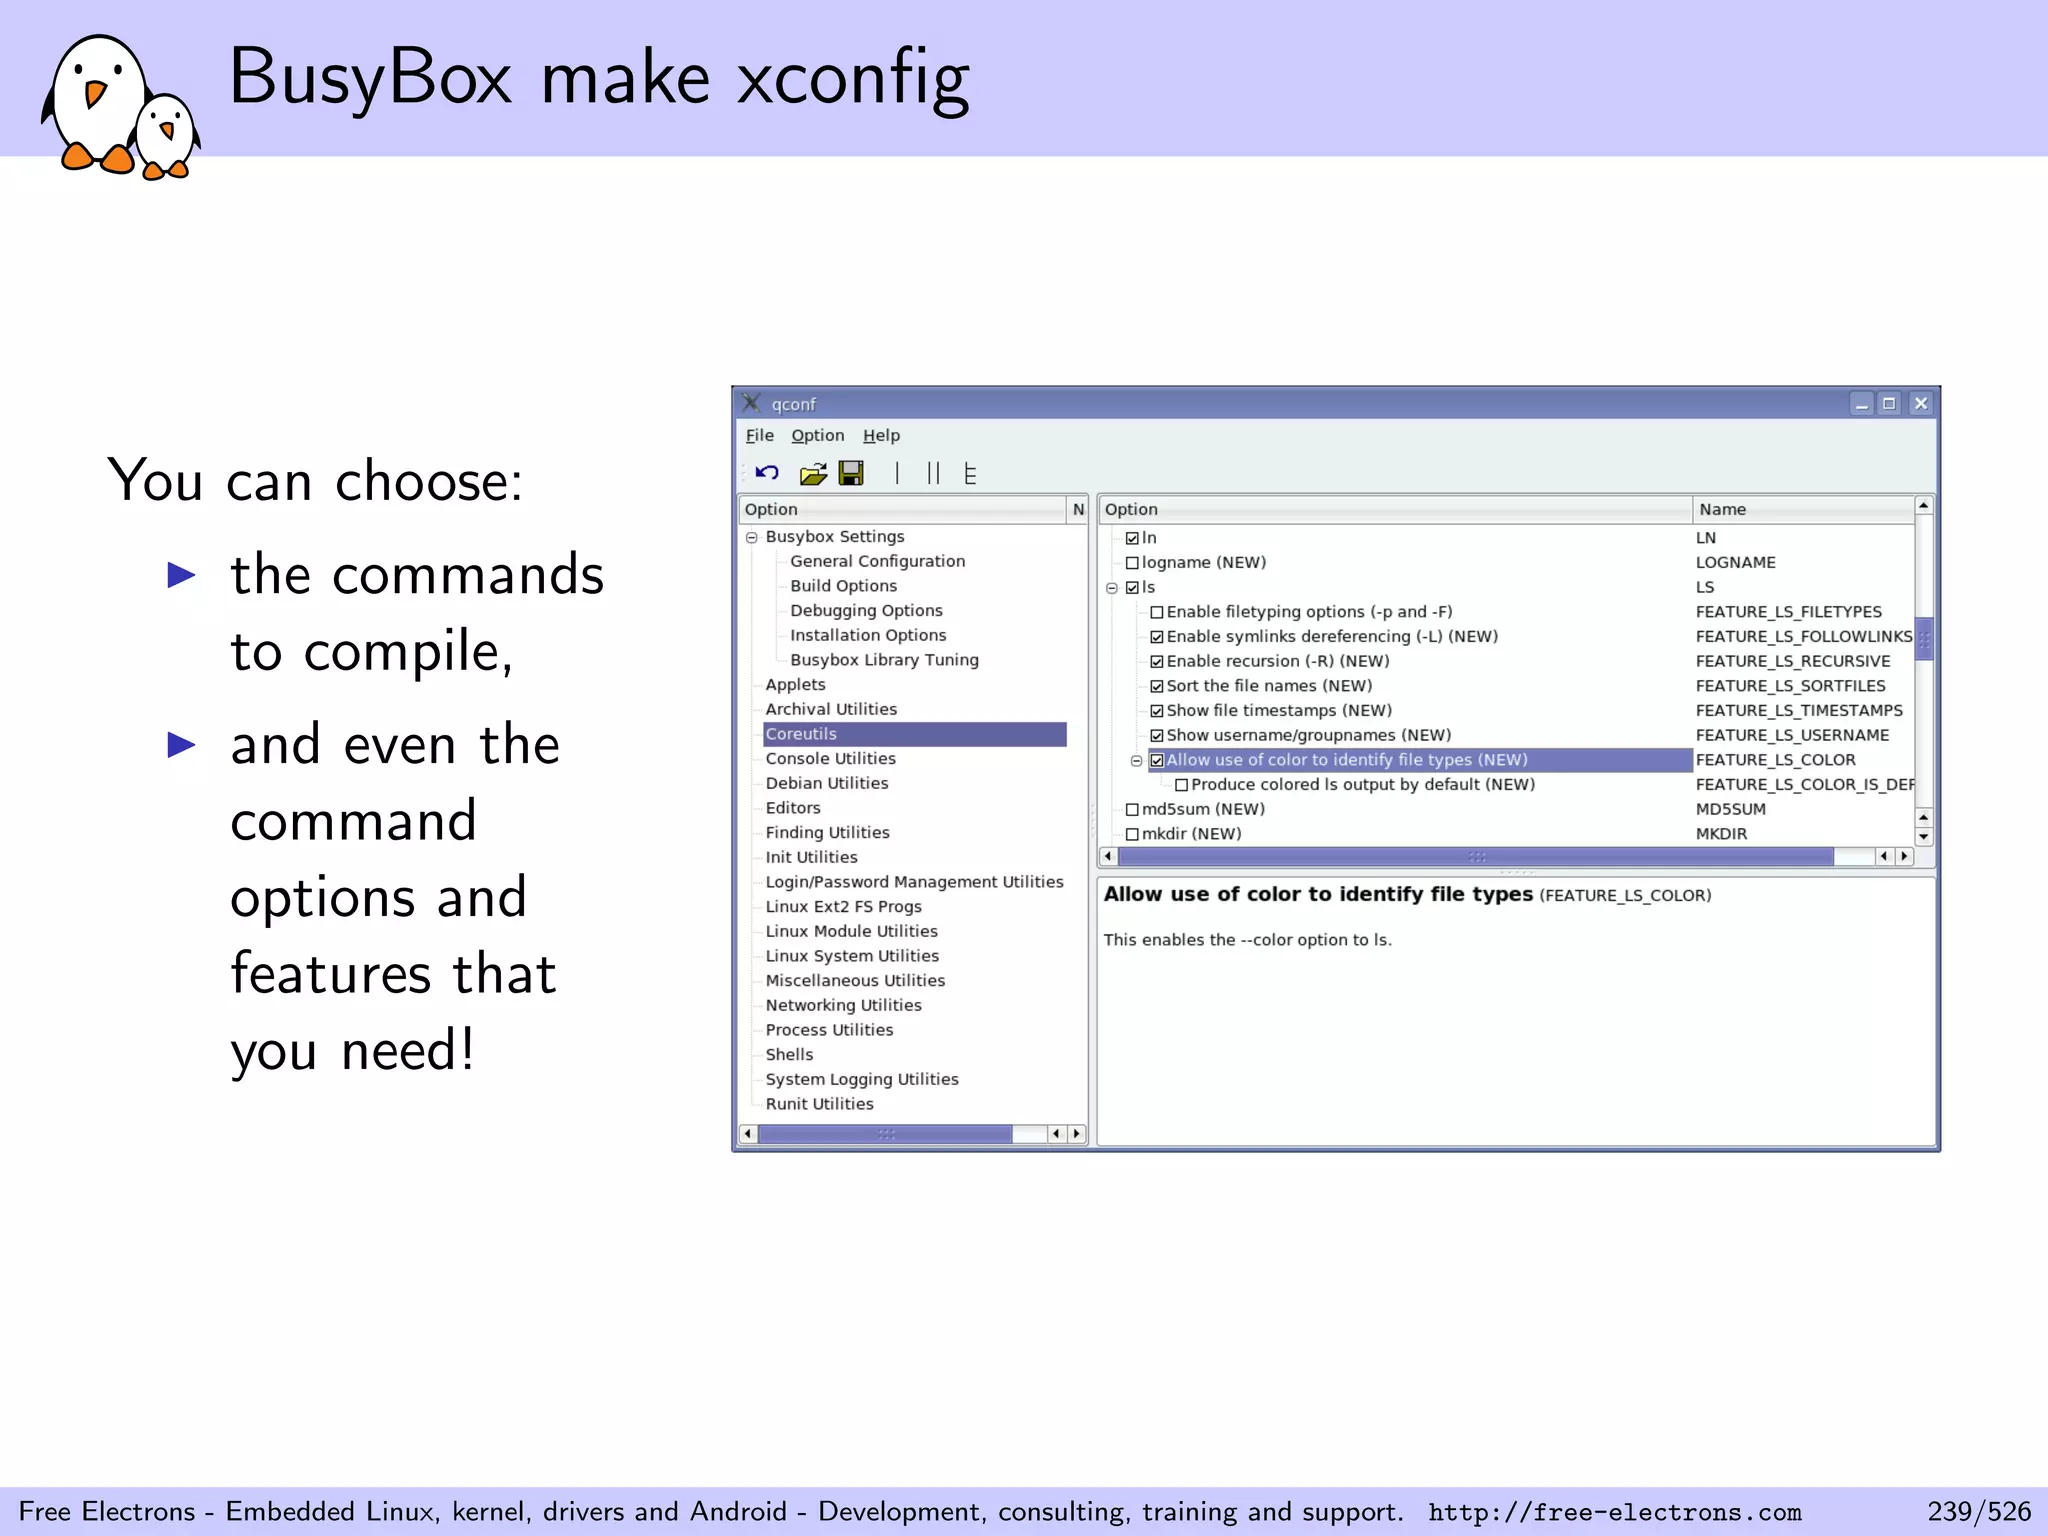Toggle the ln checkbox
Screen dimensions: 2048x1536
1132,538
